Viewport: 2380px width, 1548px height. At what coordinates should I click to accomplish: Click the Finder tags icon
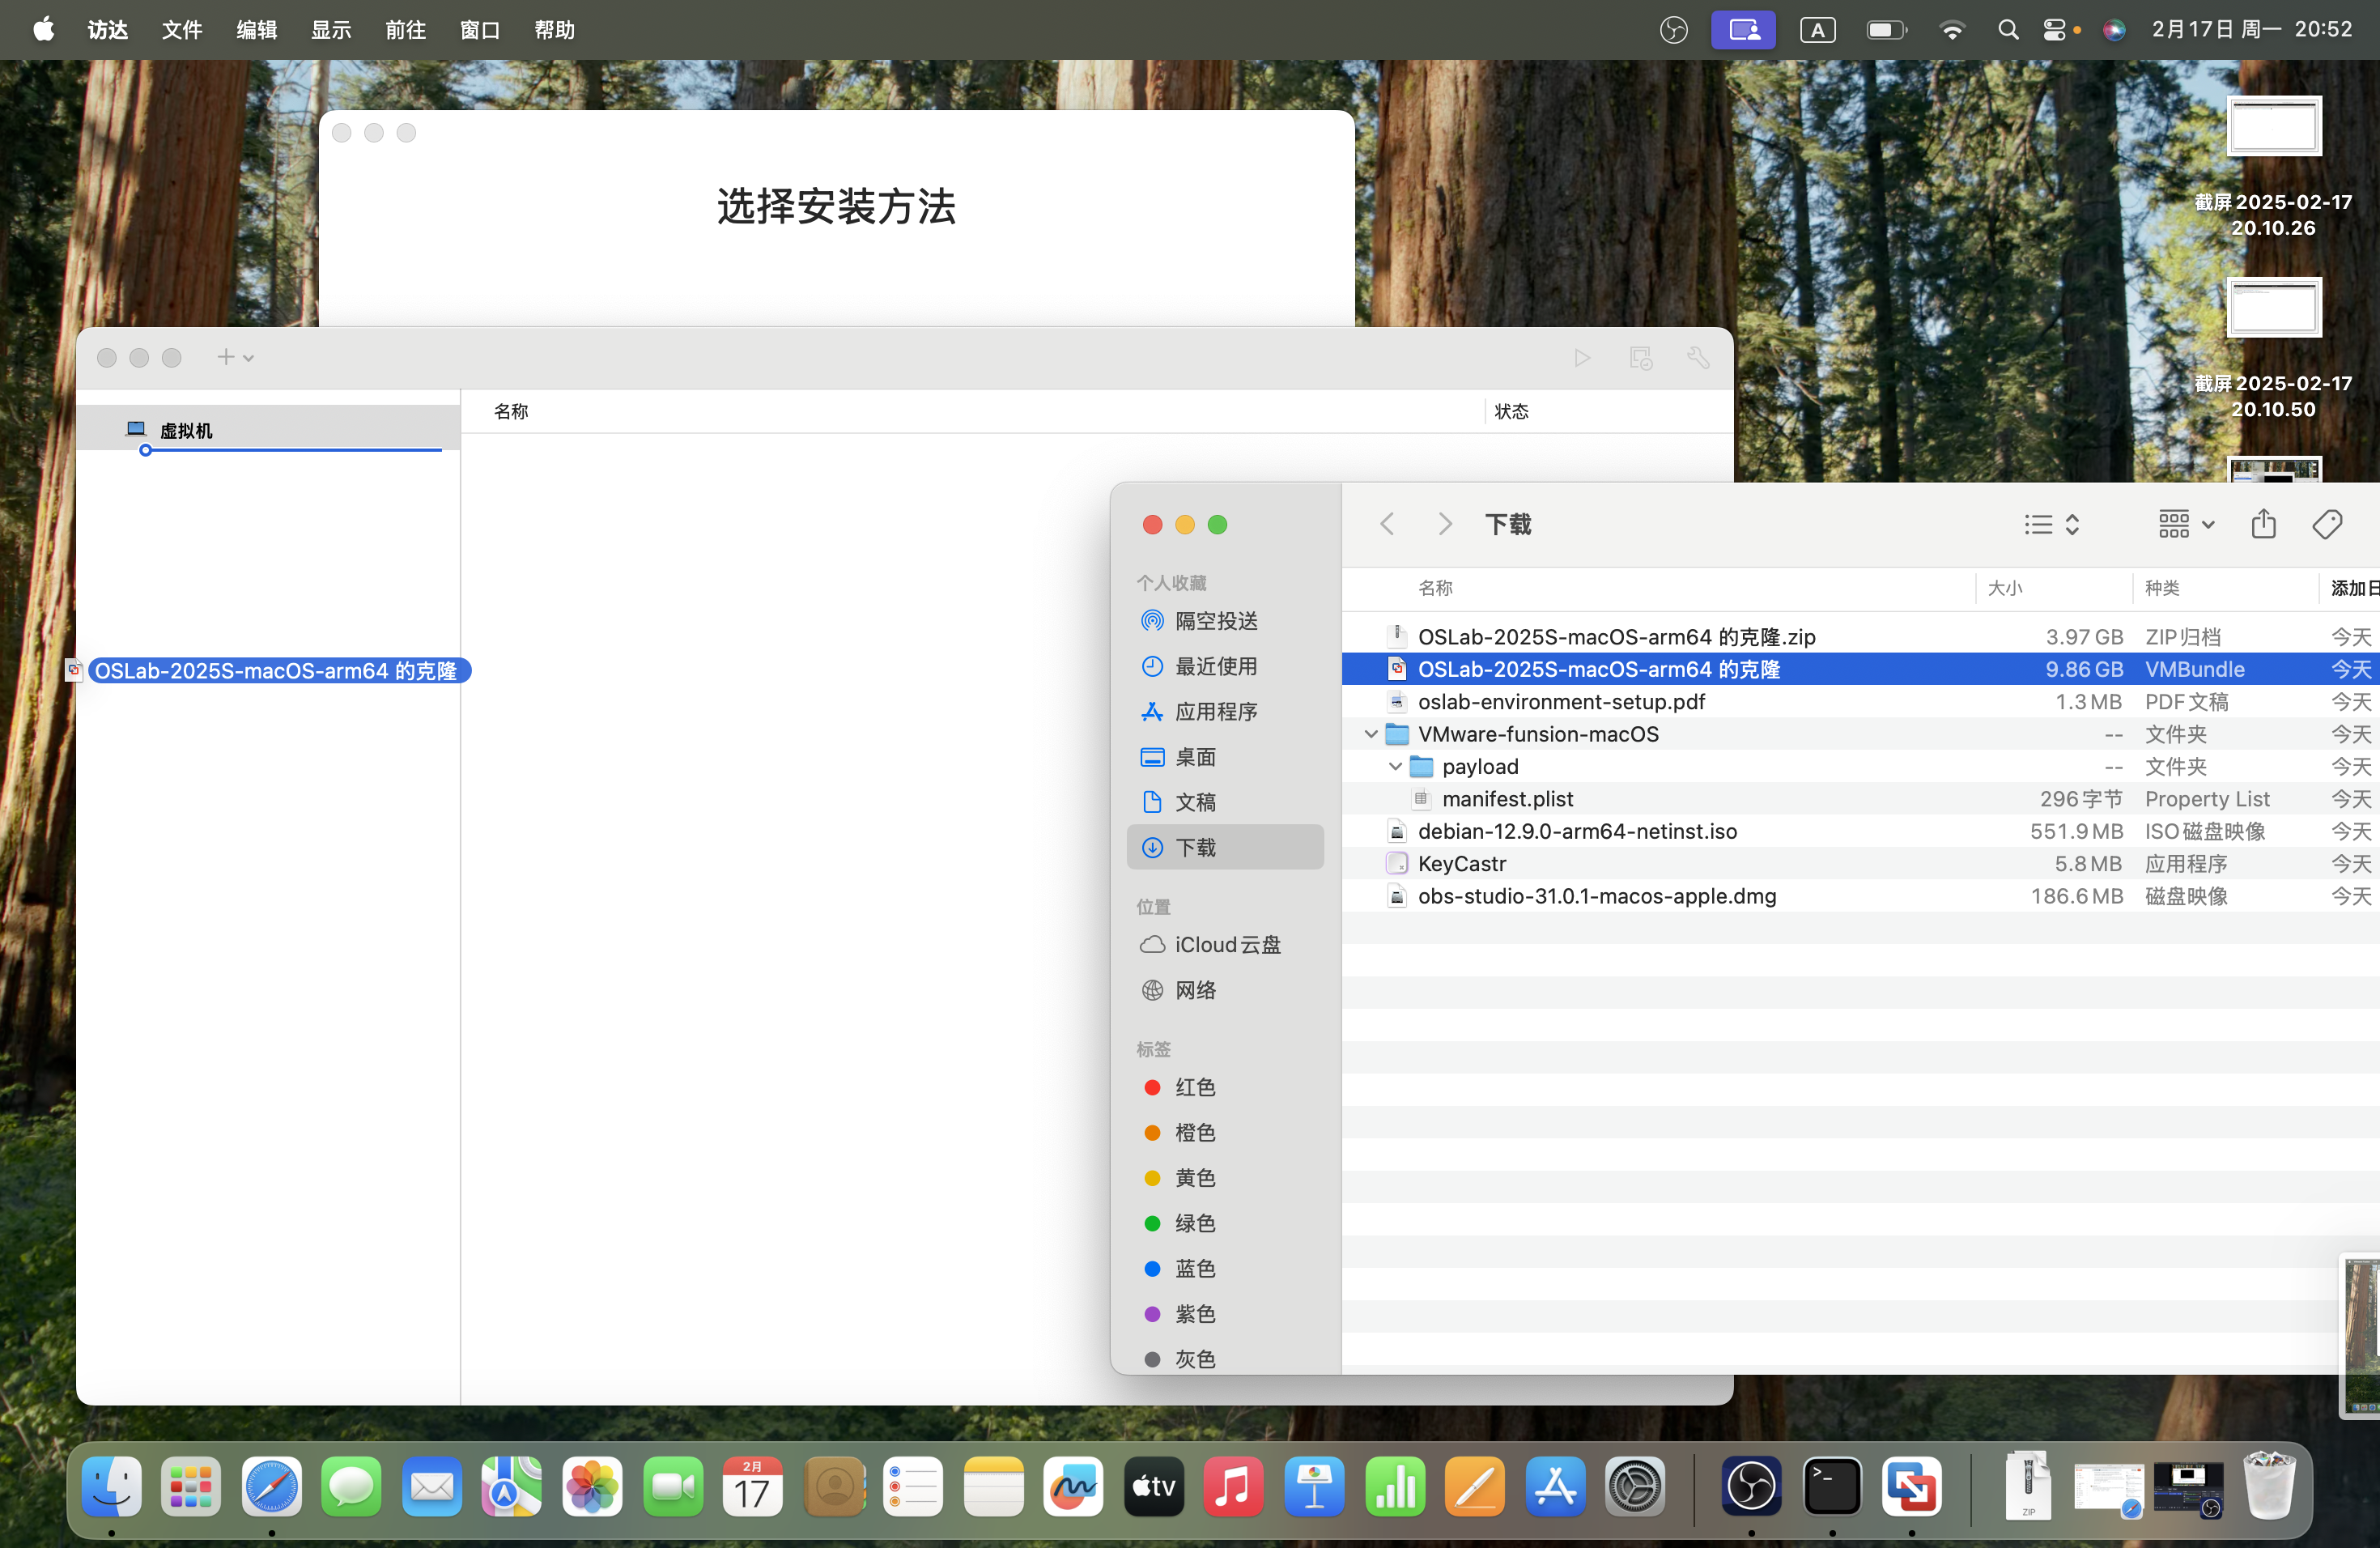[x=2327, y=524]
